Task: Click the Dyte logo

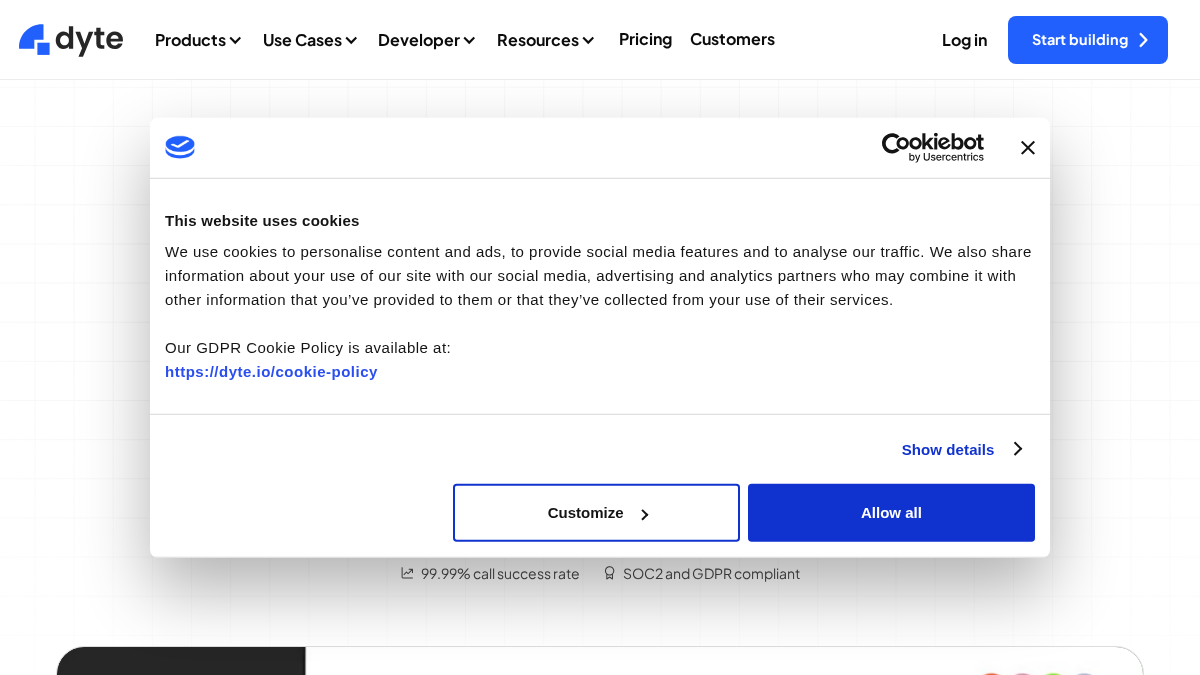Action: pyautogui.click(x=71, y=40)
